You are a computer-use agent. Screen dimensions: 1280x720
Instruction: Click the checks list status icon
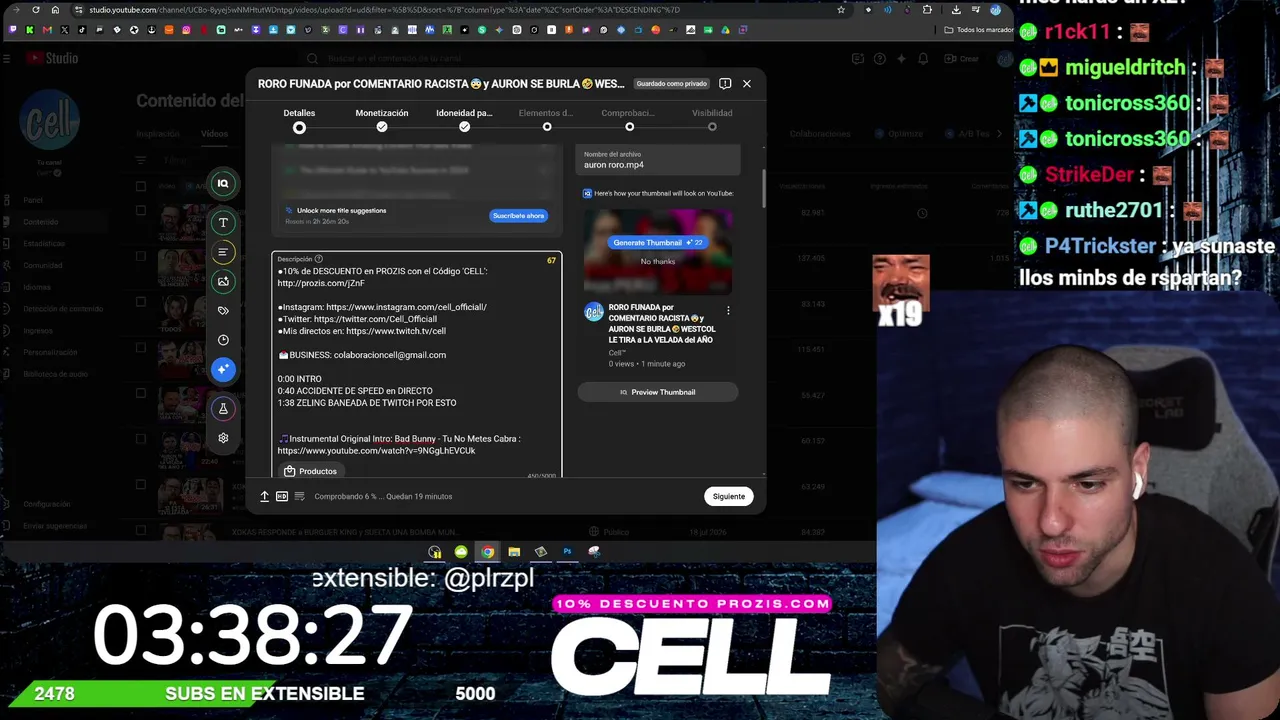pyautogui.click(x=299, y=496)
